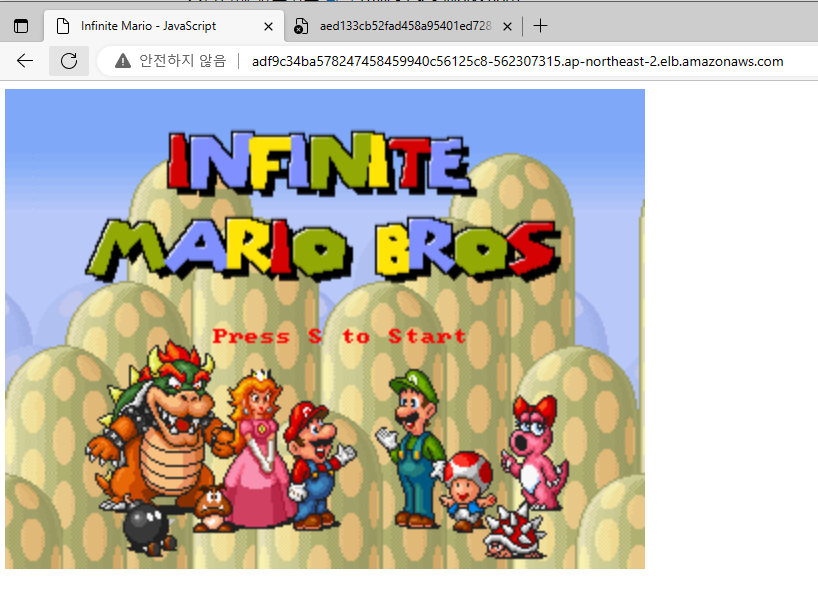818x598 pixels.
Task: Click the Infinite Mario Bros game canvas title
Action: 322,206
